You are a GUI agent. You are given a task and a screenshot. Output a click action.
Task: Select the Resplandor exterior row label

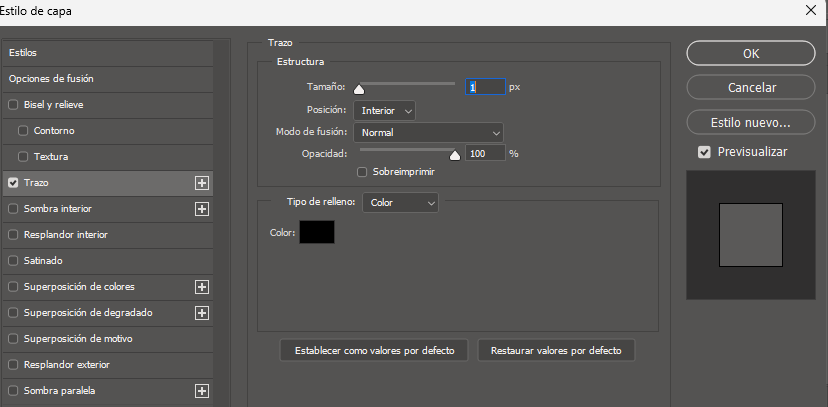67,365
